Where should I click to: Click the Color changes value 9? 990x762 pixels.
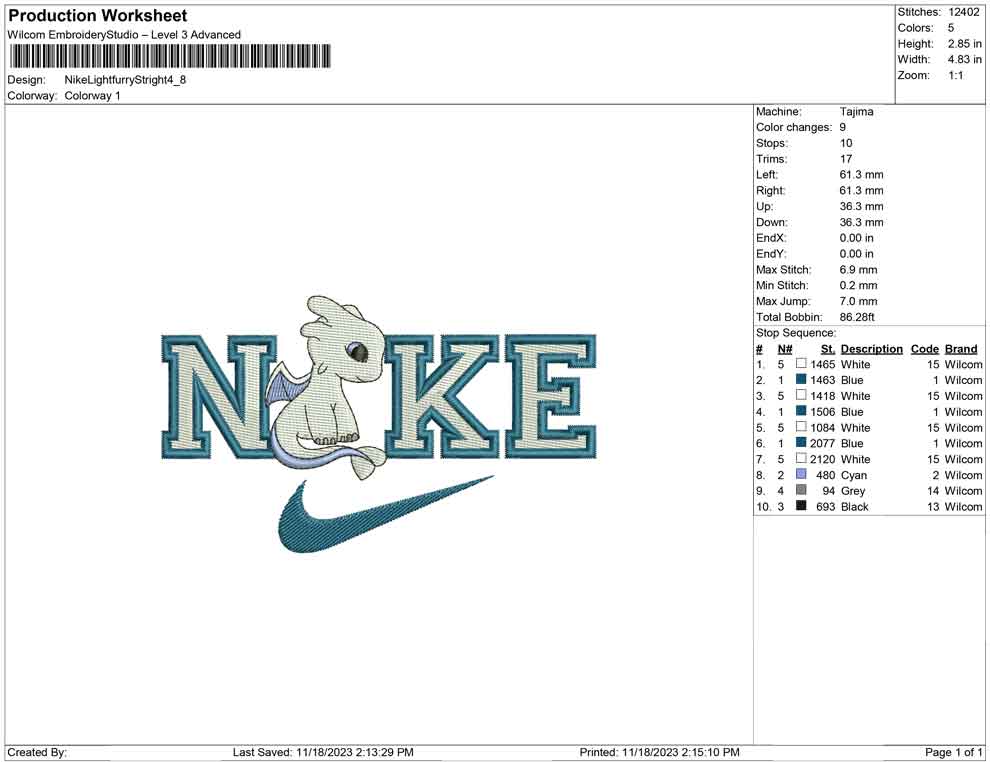click(843, 128)
